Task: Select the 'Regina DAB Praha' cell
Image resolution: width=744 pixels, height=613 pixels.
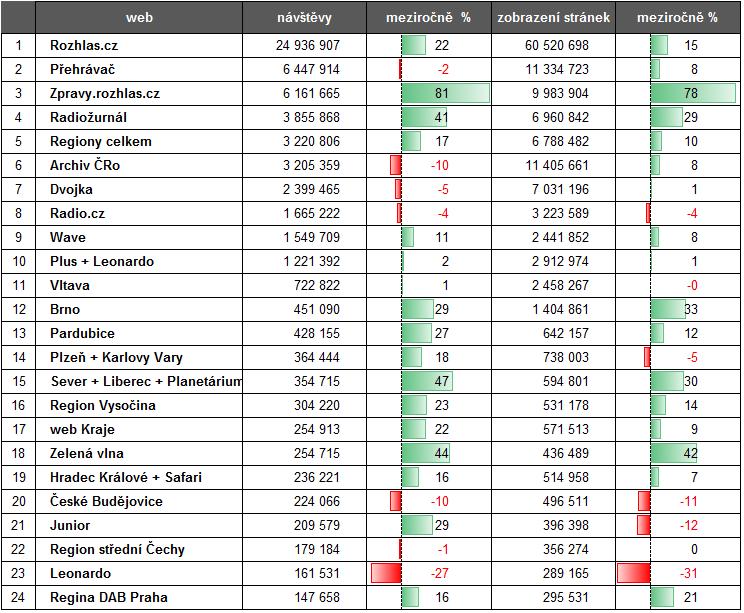Action: (x=139, y=597)
